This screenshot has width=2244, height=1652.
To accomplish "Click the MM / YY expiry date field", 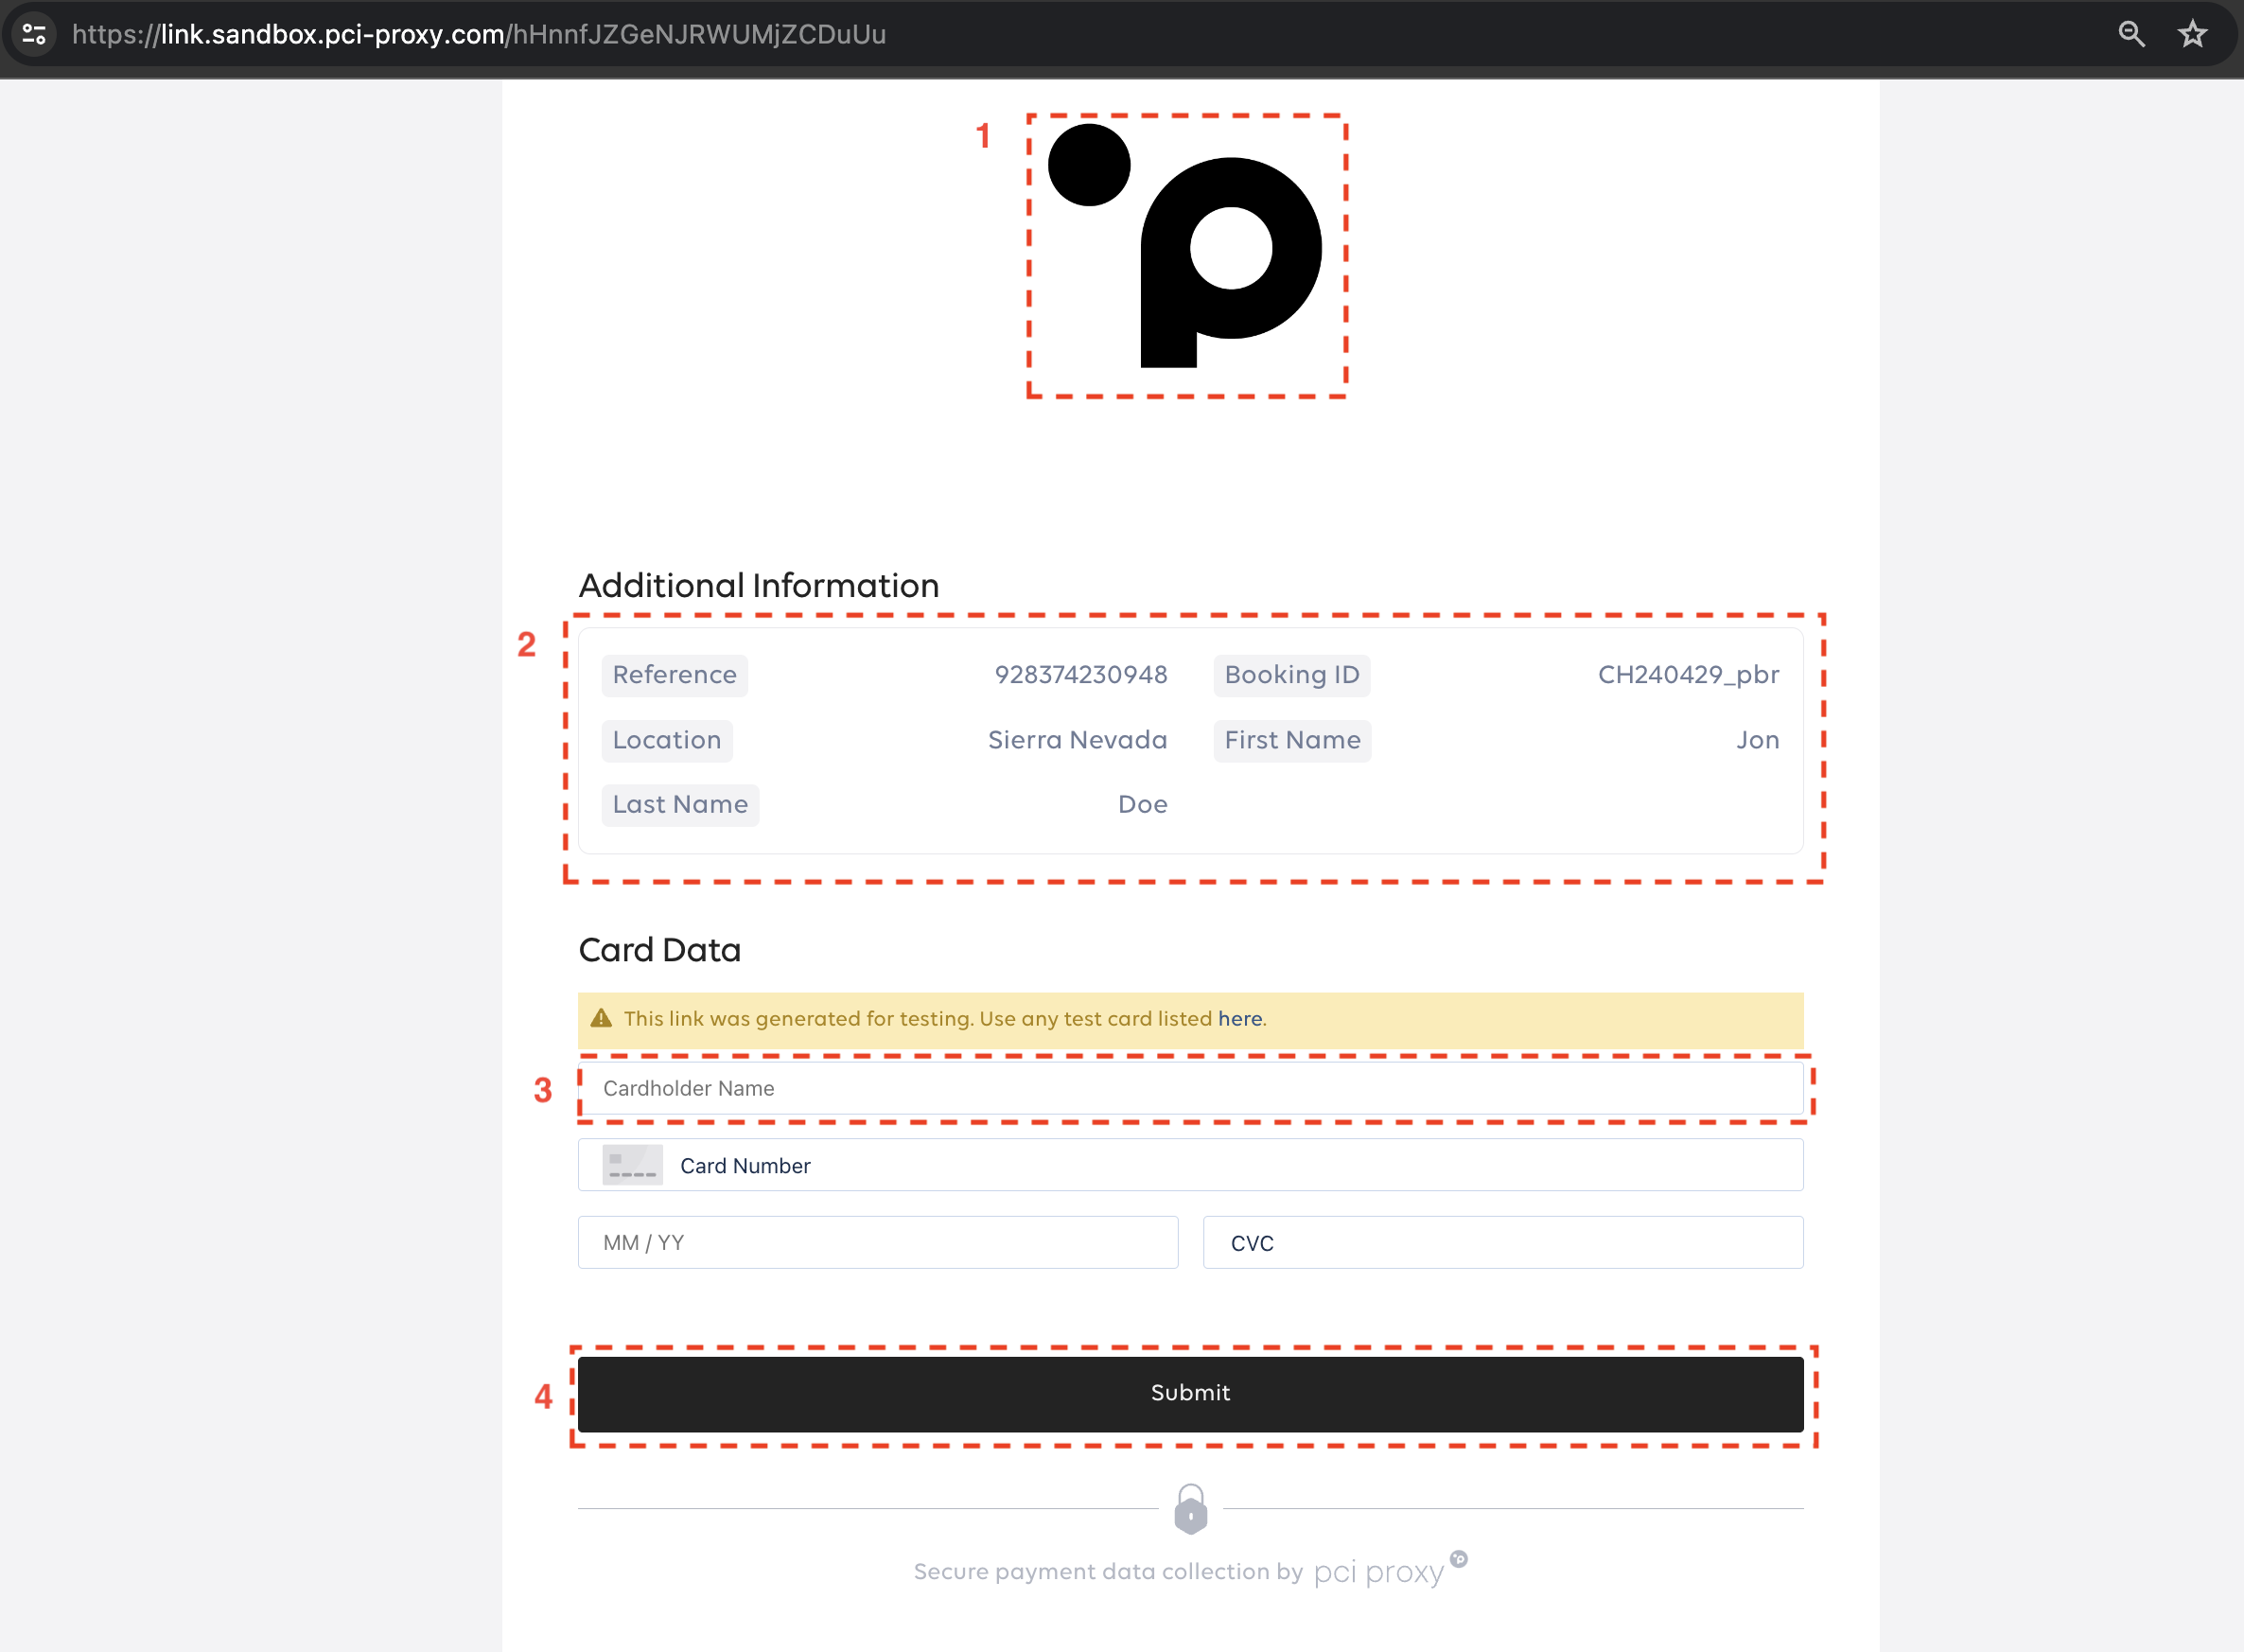I will click(878, 1242).
